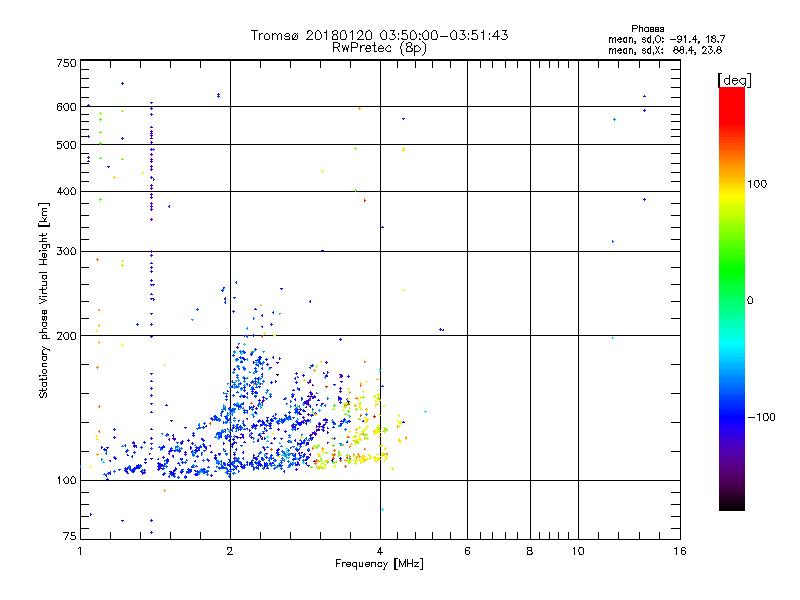Select the height axis '100' tick label

point(66,481)
